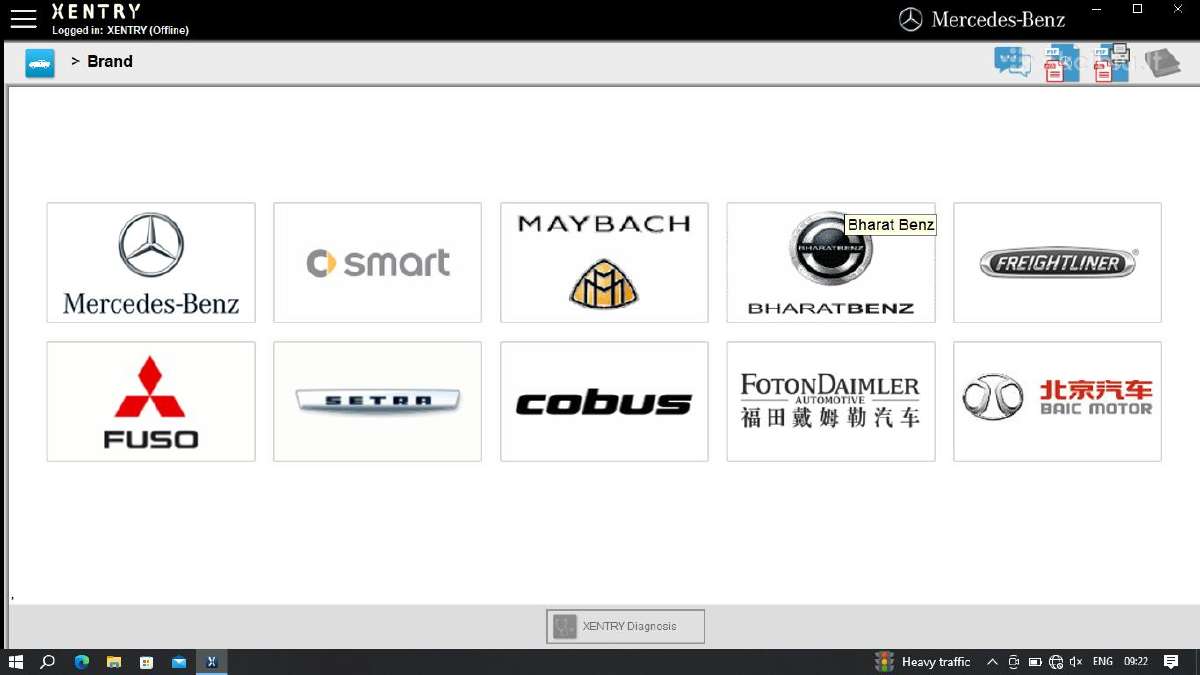
Task: Click the Brand breadcrumb label
Action: tap(110, 62)
